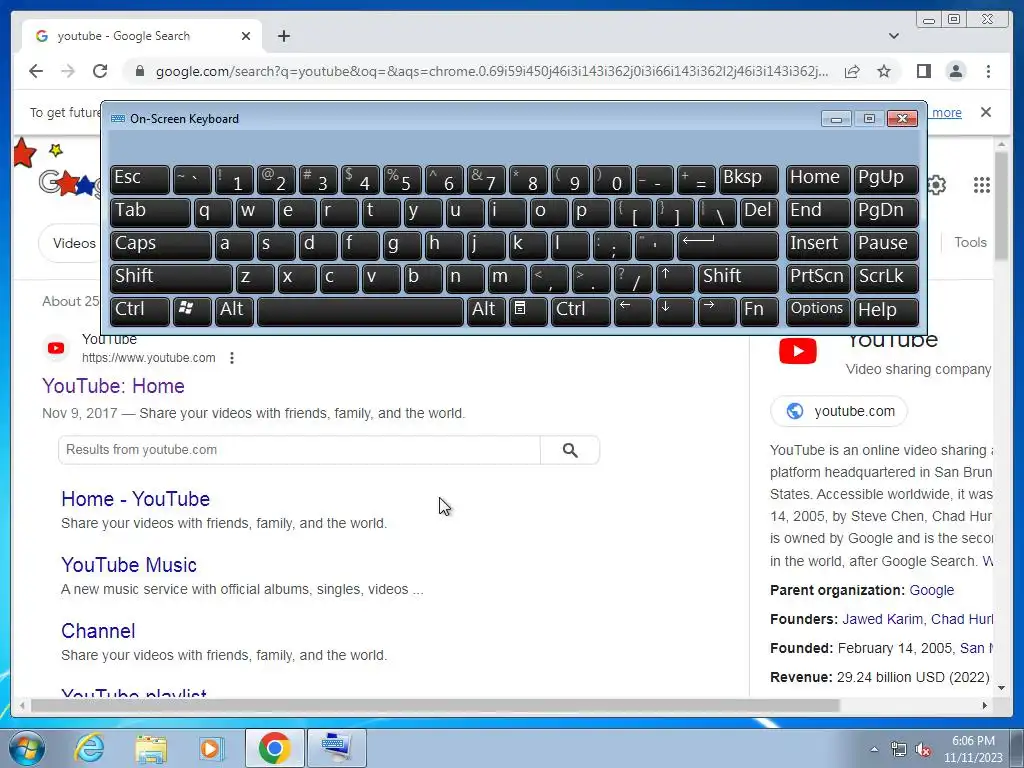Toggle the Fn key on keyboard
The image size is (1024, 768).
point(760,311)
